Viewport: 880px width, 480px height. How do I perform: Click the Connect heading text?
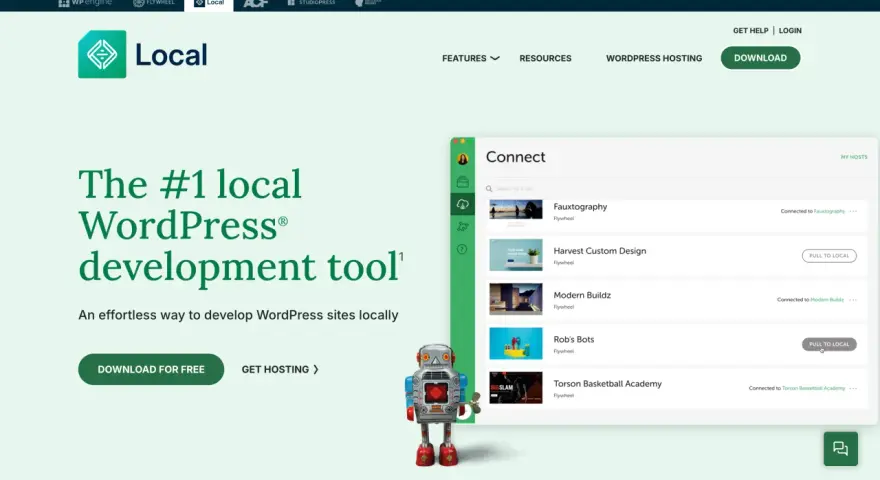(515, 157)
